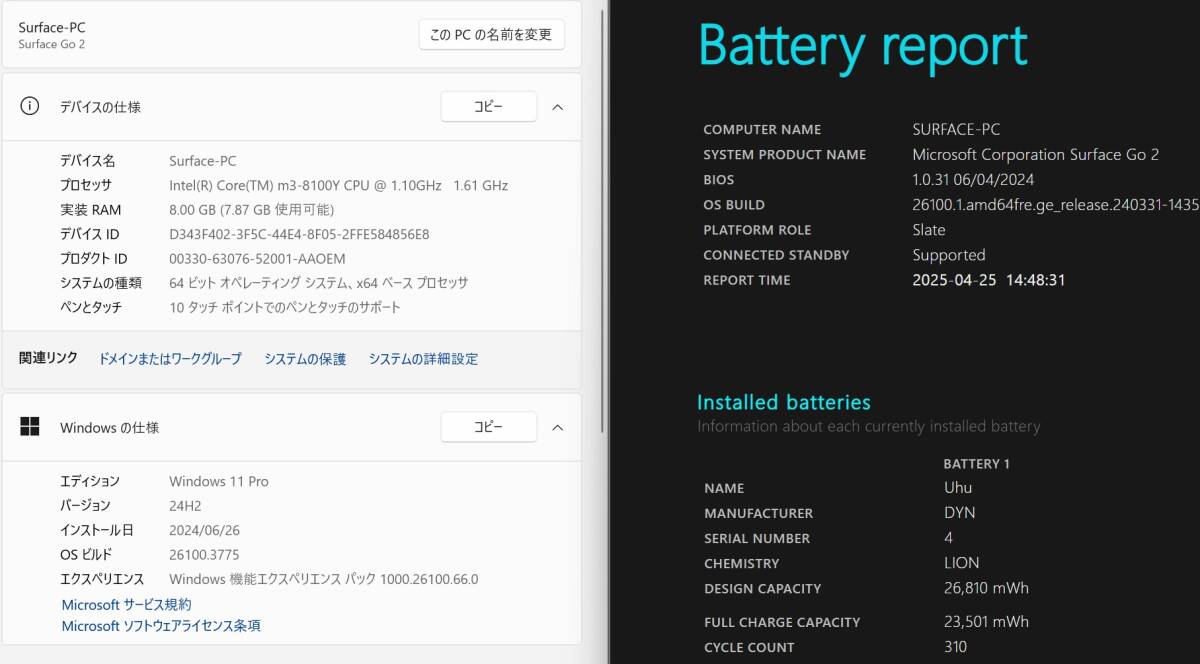Viewport: 1200px width, 664px height.
Task: Select the OS build value 26100.3775
Action: (204, 554)
